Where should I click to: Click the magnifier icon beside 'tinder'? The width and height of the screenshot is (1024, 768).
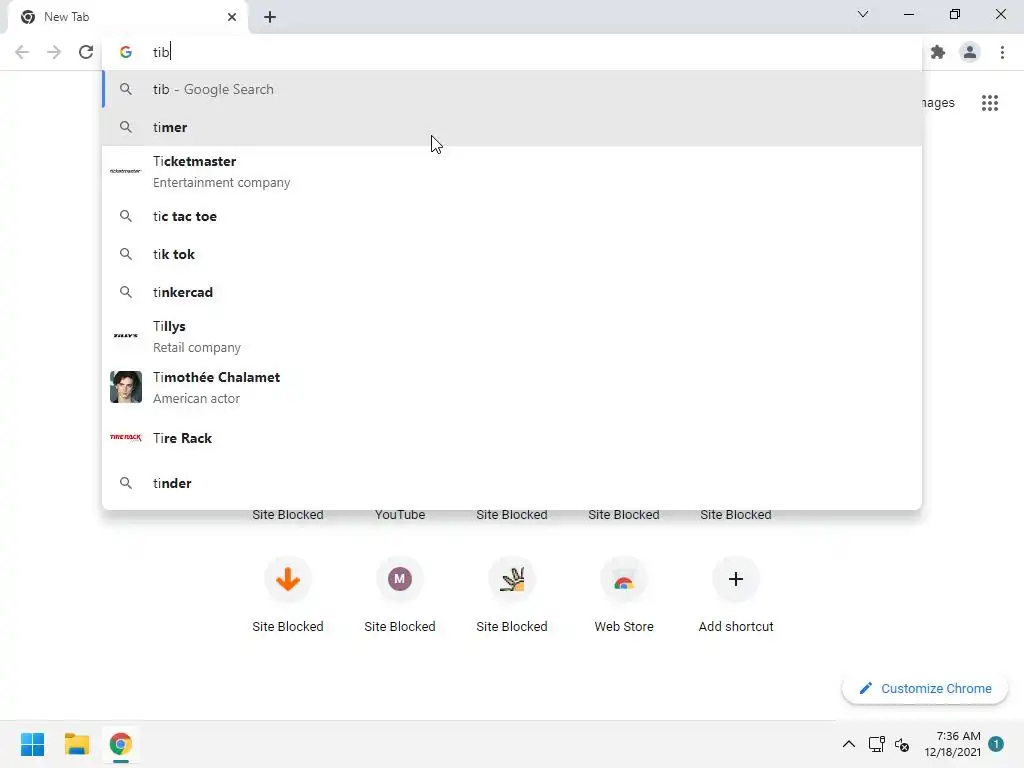click(125, 483)
